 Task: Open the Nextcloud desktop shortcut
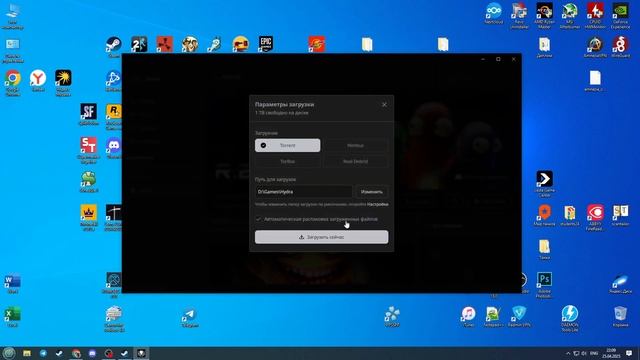[494, 13]
